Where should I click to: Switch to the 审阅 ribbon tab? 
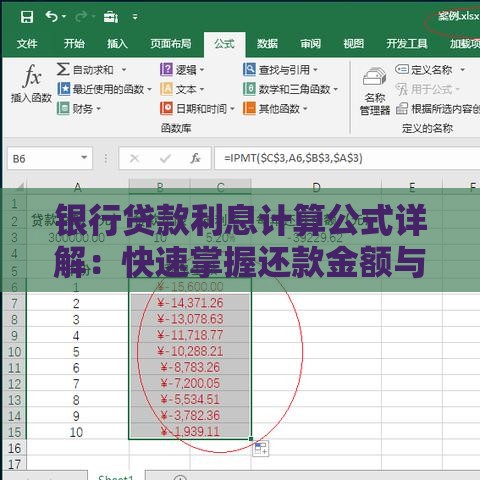click(x=311, y=44)
